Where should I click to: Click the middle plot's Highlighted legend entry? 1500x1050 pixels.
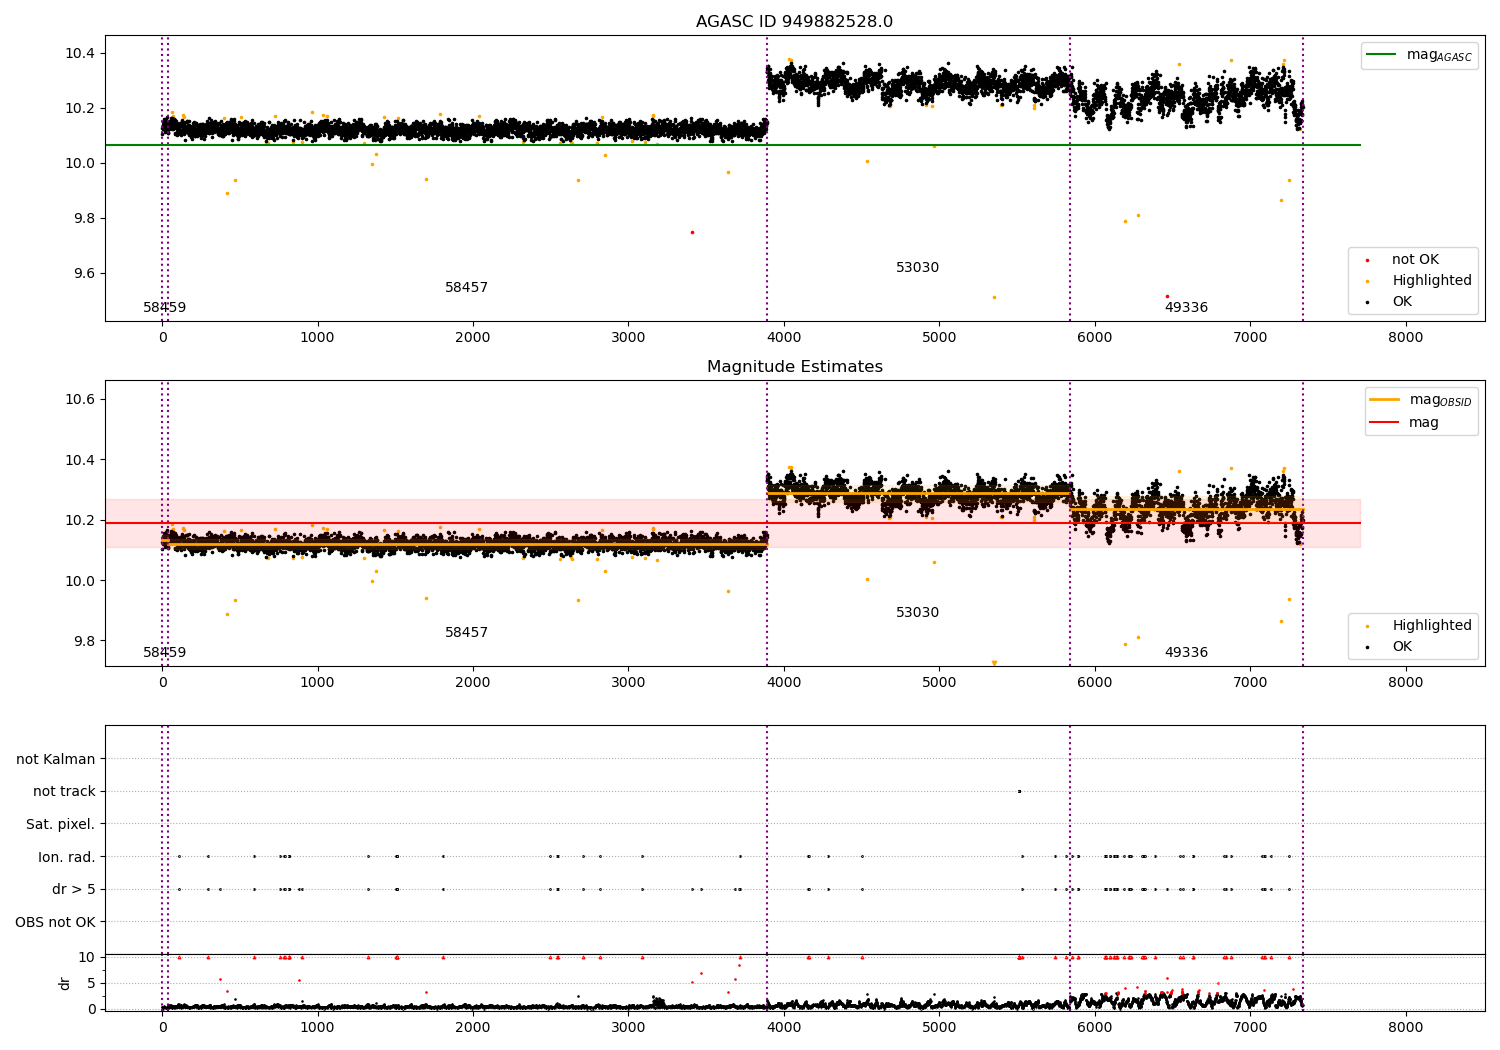pyautogui.click(x=1420, y=626)
